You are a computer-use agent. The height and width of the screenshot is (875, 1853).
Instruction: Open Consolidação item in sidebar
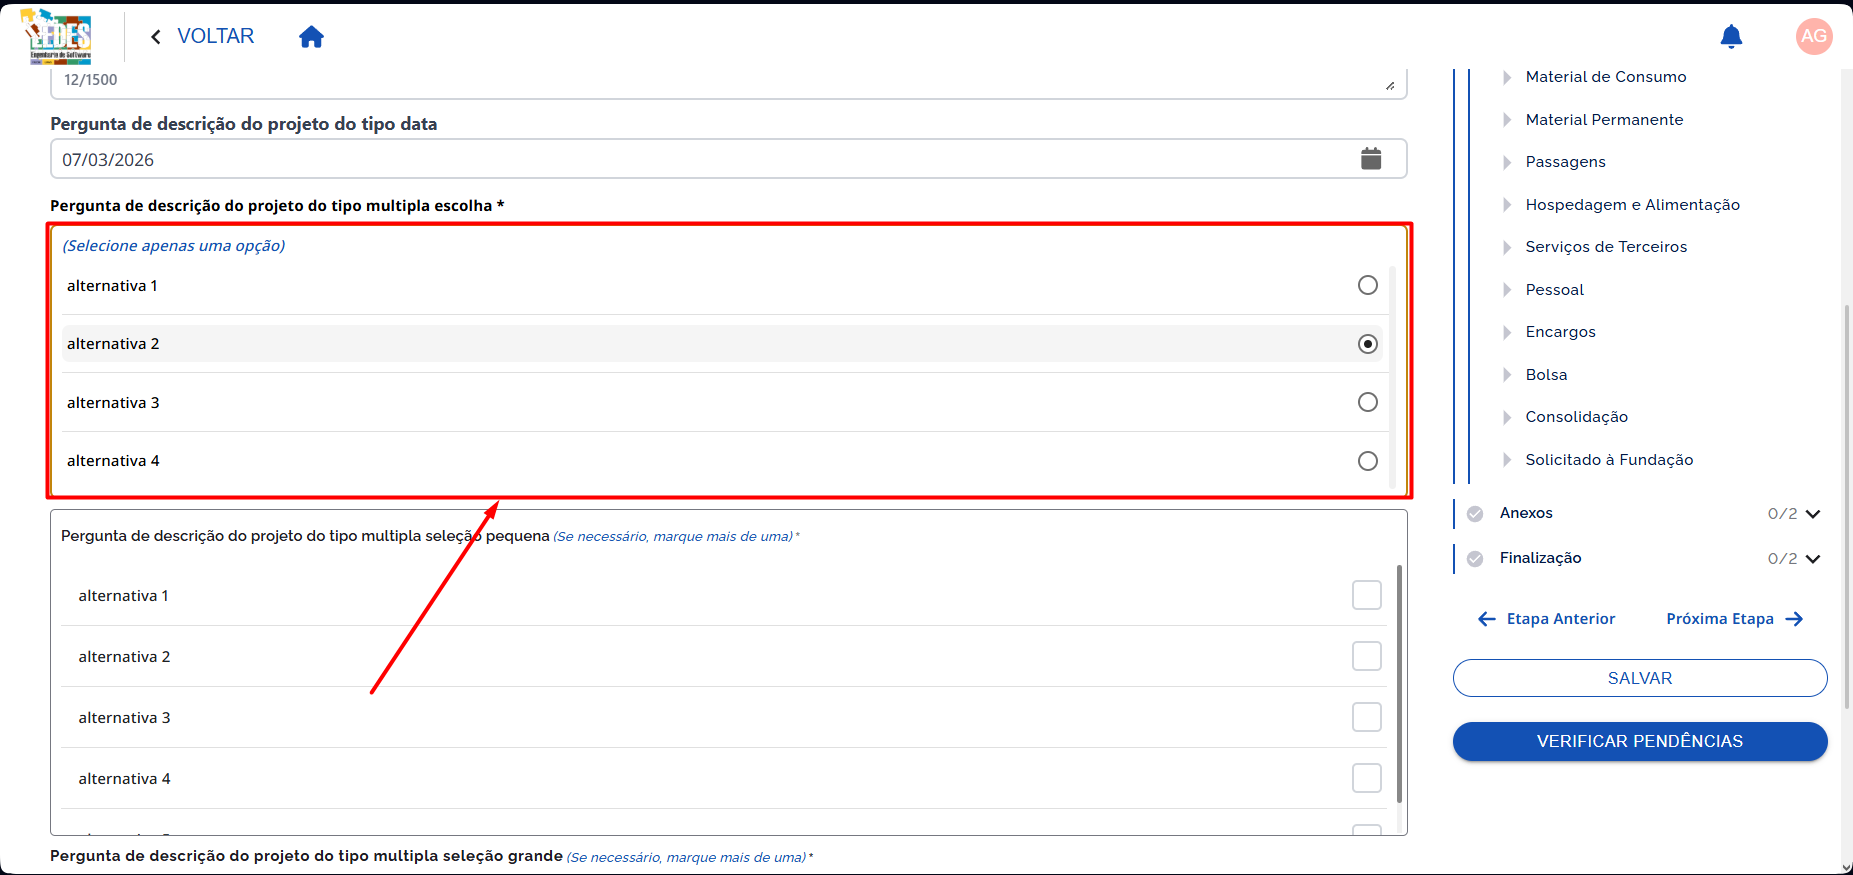(x=1576, y=417)
